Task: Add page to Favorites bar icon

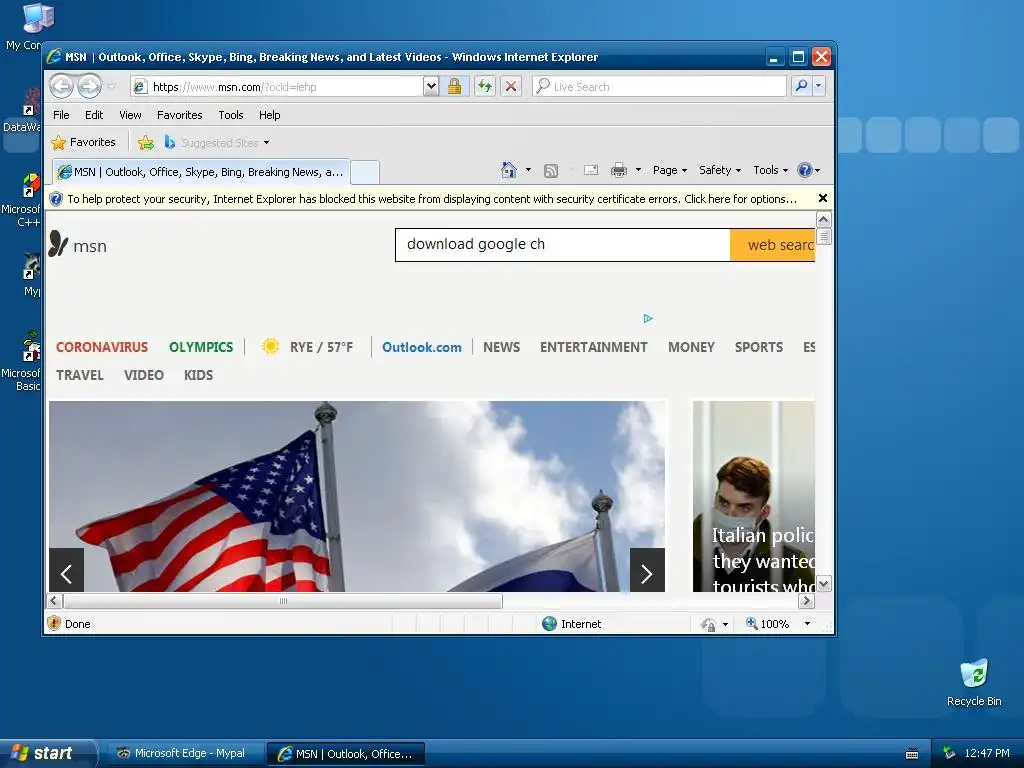Action: pos(146,142)
